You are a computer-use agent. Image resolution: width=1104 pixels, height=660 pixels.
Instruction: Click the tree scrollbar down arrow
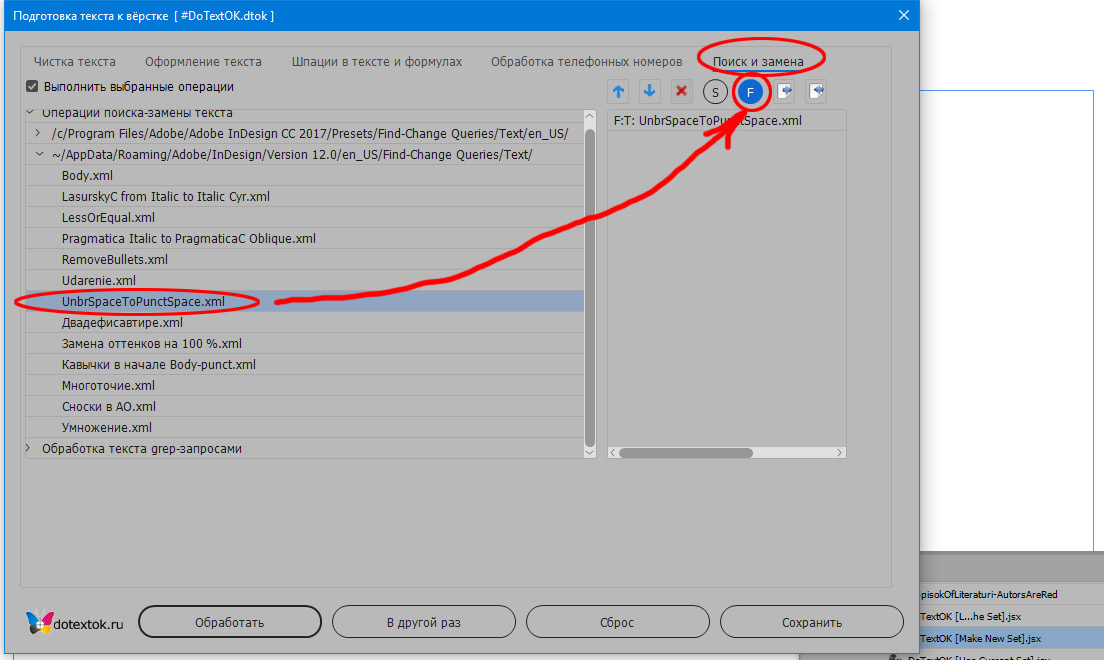(x=590, y=452)
